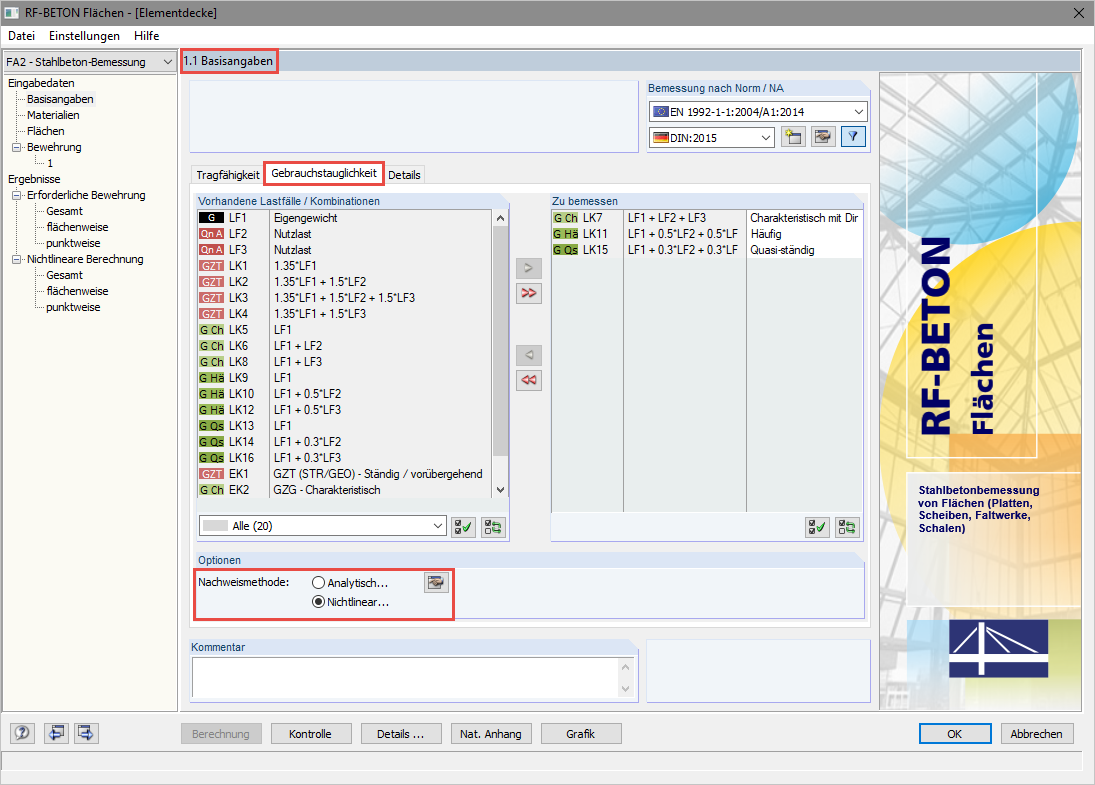Viewport: 1095px width, 785px height.
Task: Open the Hilfe menu
Action: [147, 36]
